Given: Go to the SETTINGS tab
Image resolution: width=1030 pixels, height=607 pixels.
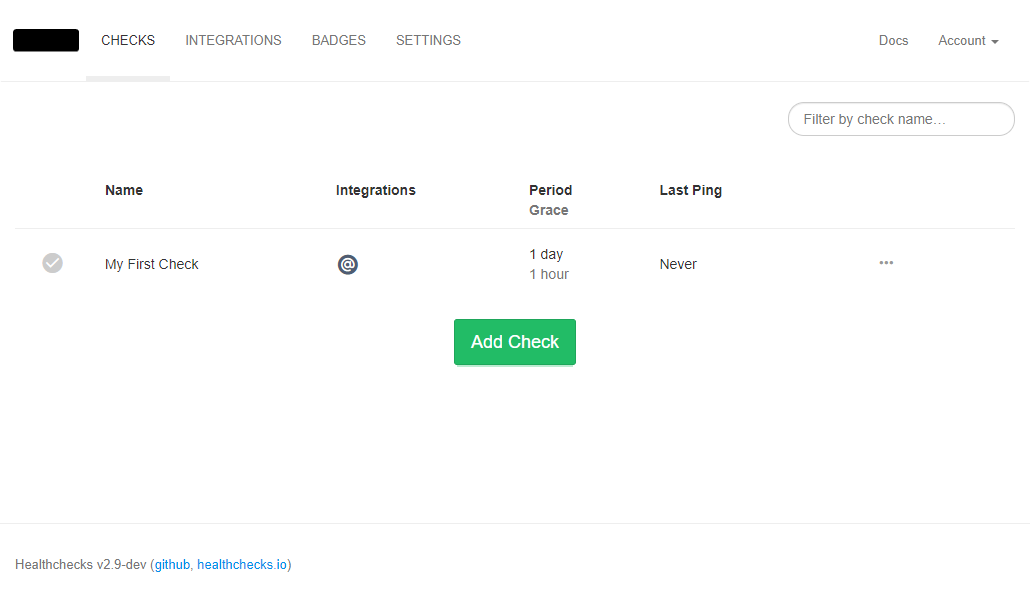Looking at the screenshot, I should point(428,40).
